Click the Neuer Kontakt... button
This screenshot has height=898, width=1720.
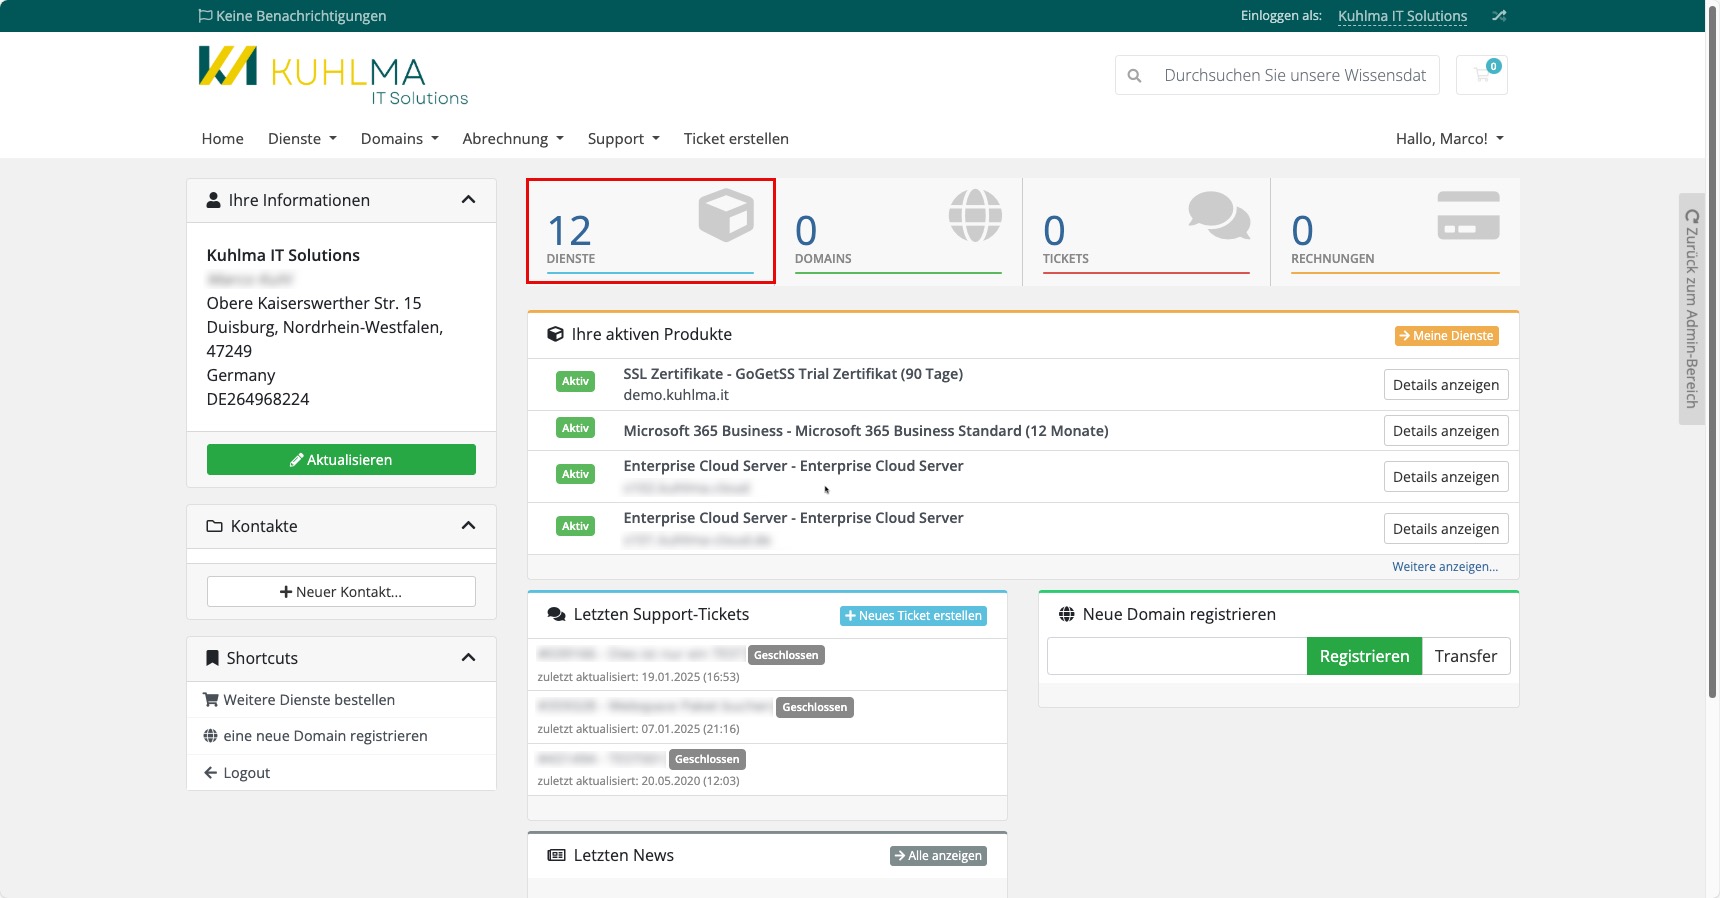point(341,592)
